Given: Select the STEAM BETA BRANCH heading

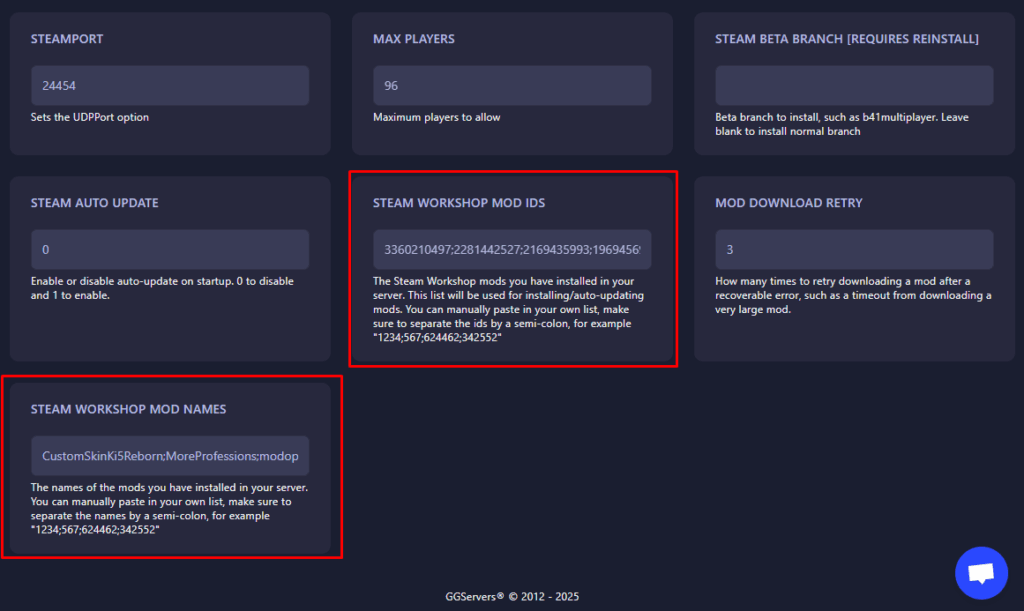Looking at the screenshot, I should click(x=846, y=39).
